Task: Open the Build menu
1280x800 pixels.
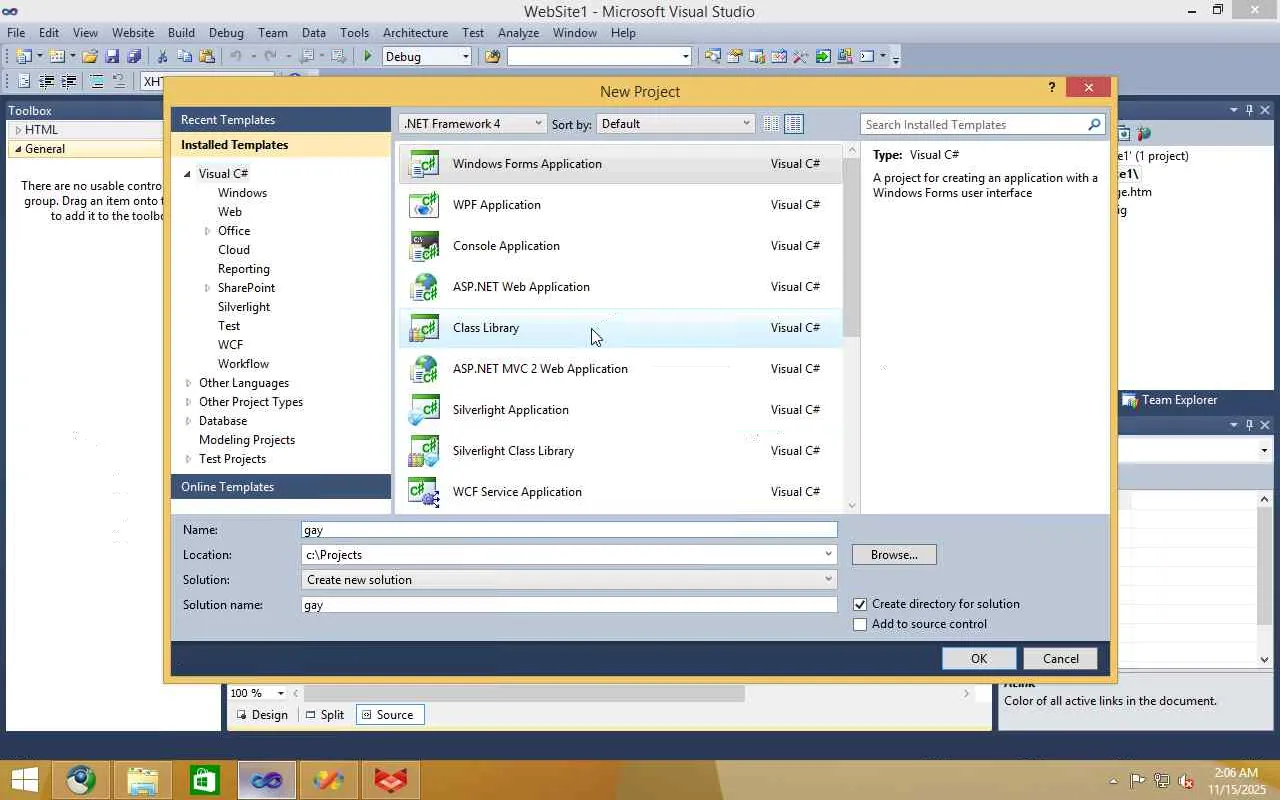Action: 181,33
